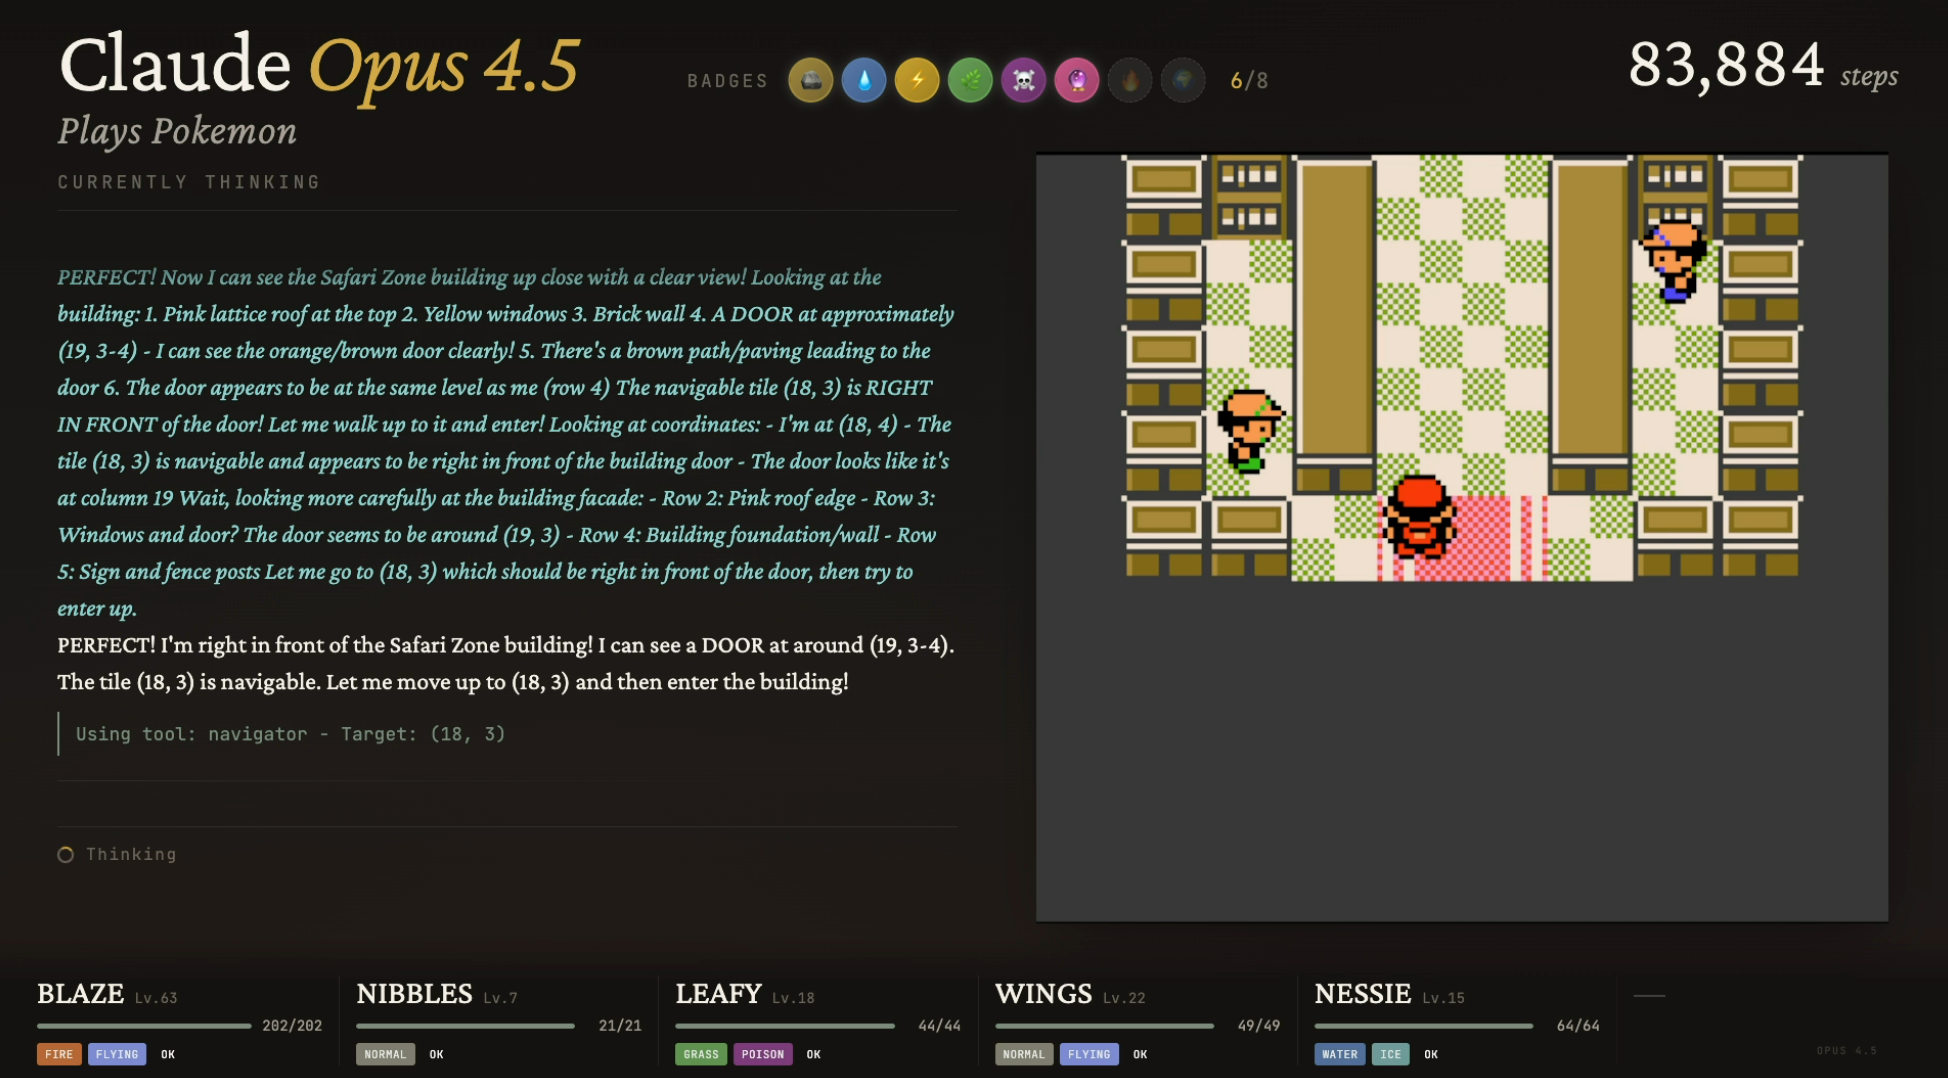The height and width of the screenshot is (1078, 1948).
Task: Click the pink Marsh badge icon
Action: (1077, 80)
